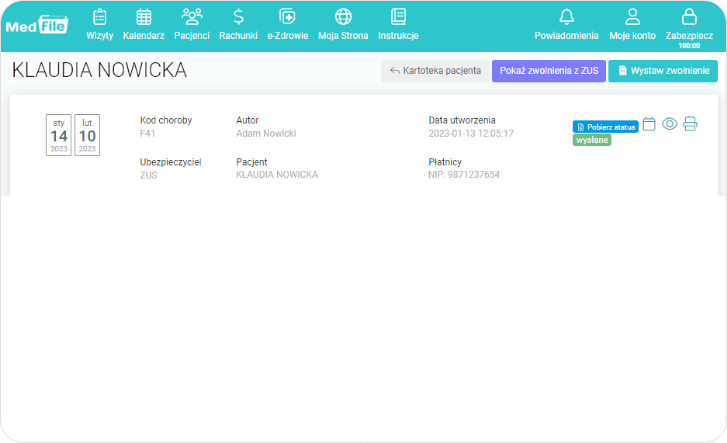Click Pobierz status button
This screenshot has width=727, height=443.
(605, 127)
